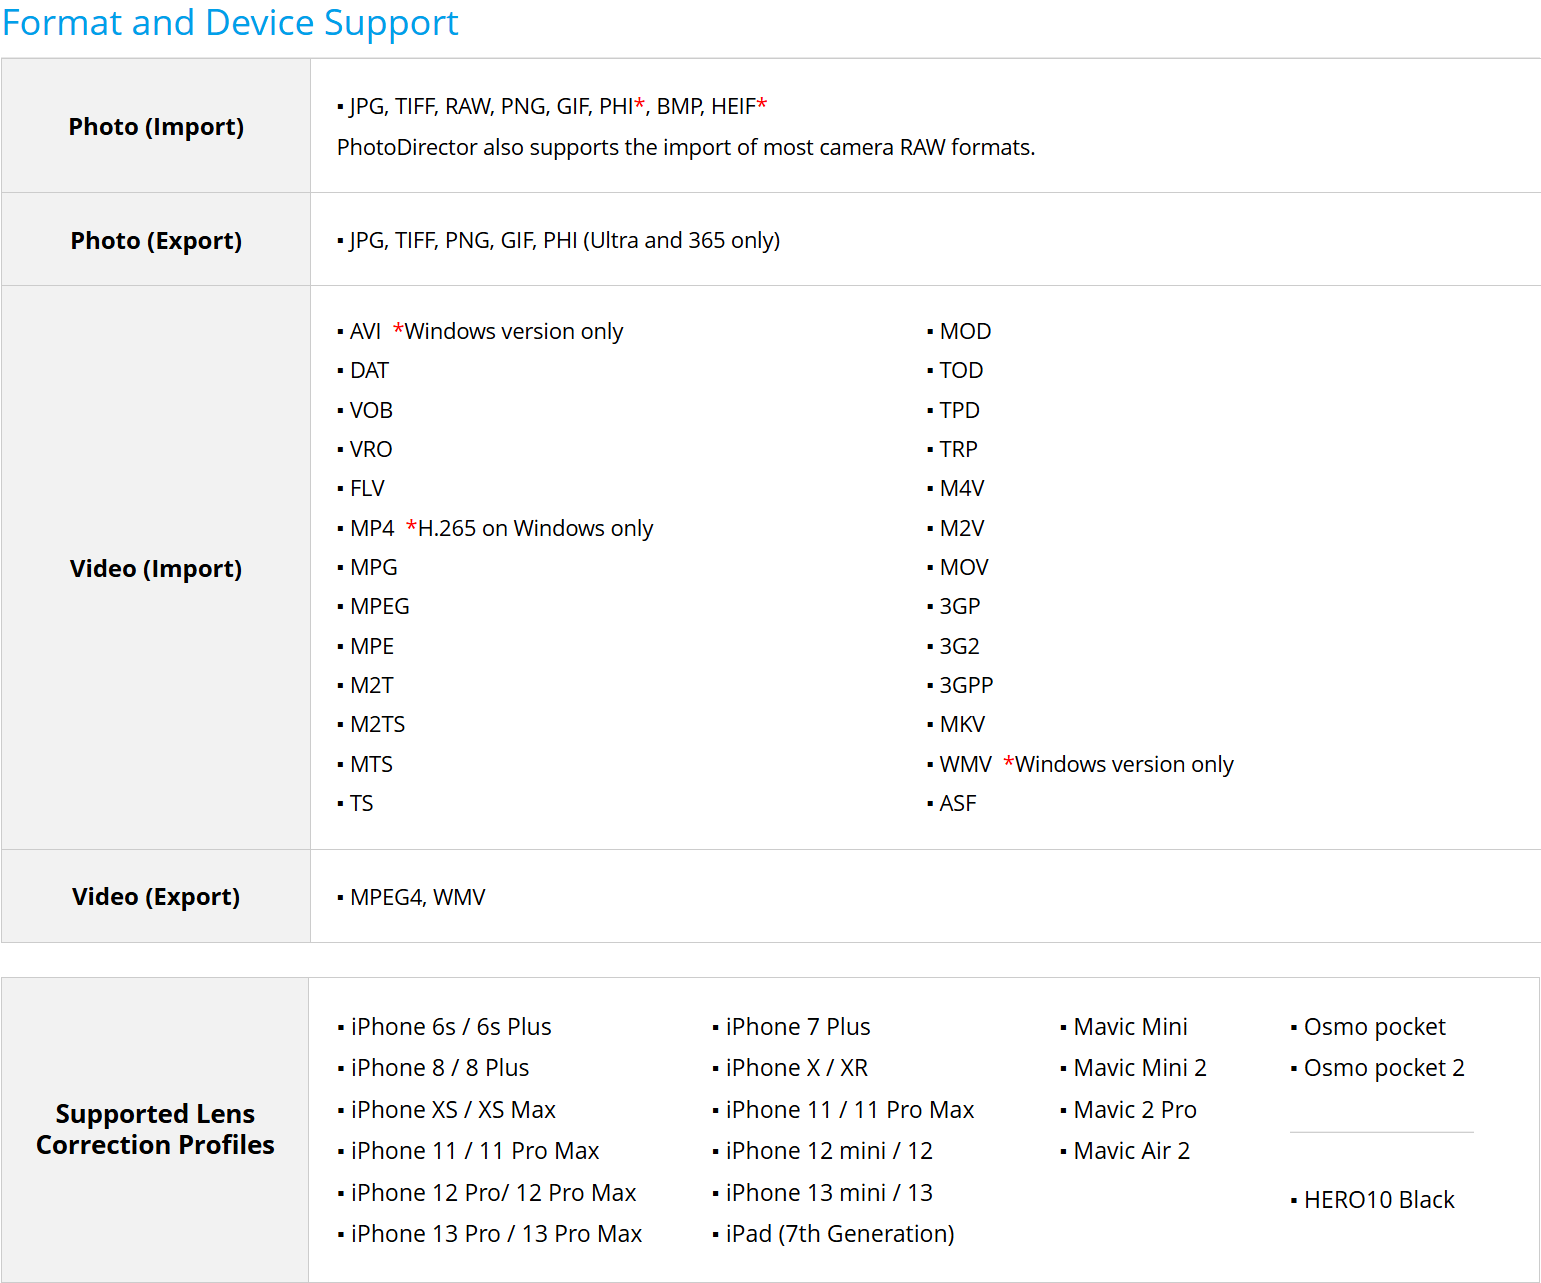The width and height of the screenshot is (1541, 1283).
Task: Click the MOD format entry
Action: (965, 331)
